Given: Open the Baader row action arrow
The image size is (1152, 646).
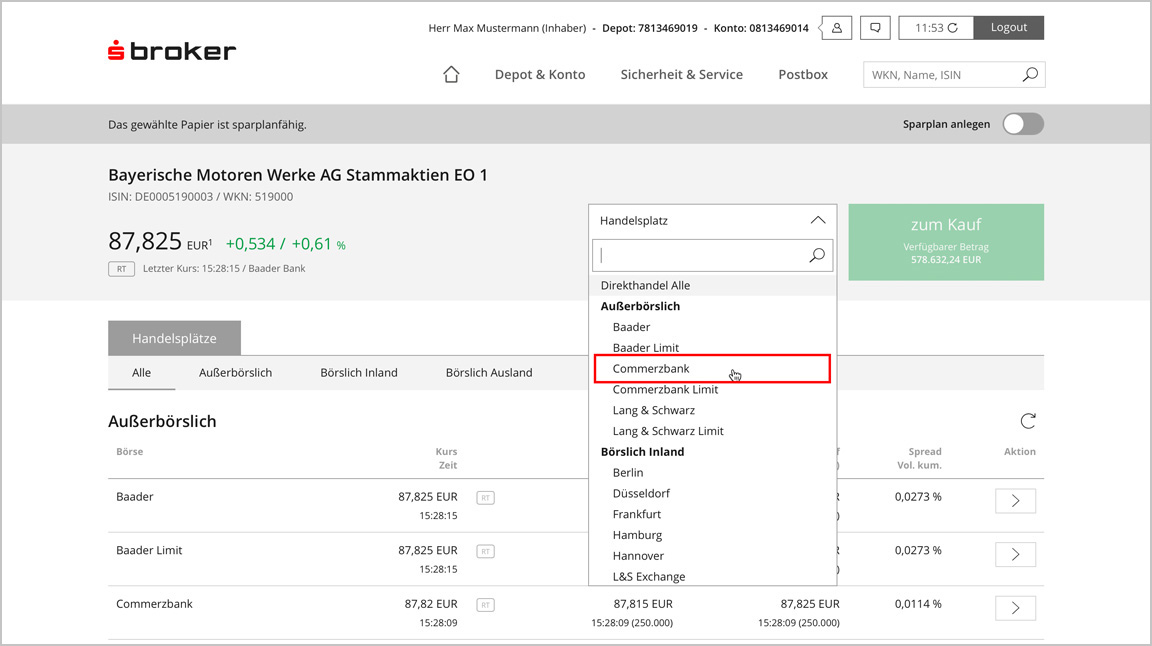Looking at the screenshot, I should coord(1015,500).
